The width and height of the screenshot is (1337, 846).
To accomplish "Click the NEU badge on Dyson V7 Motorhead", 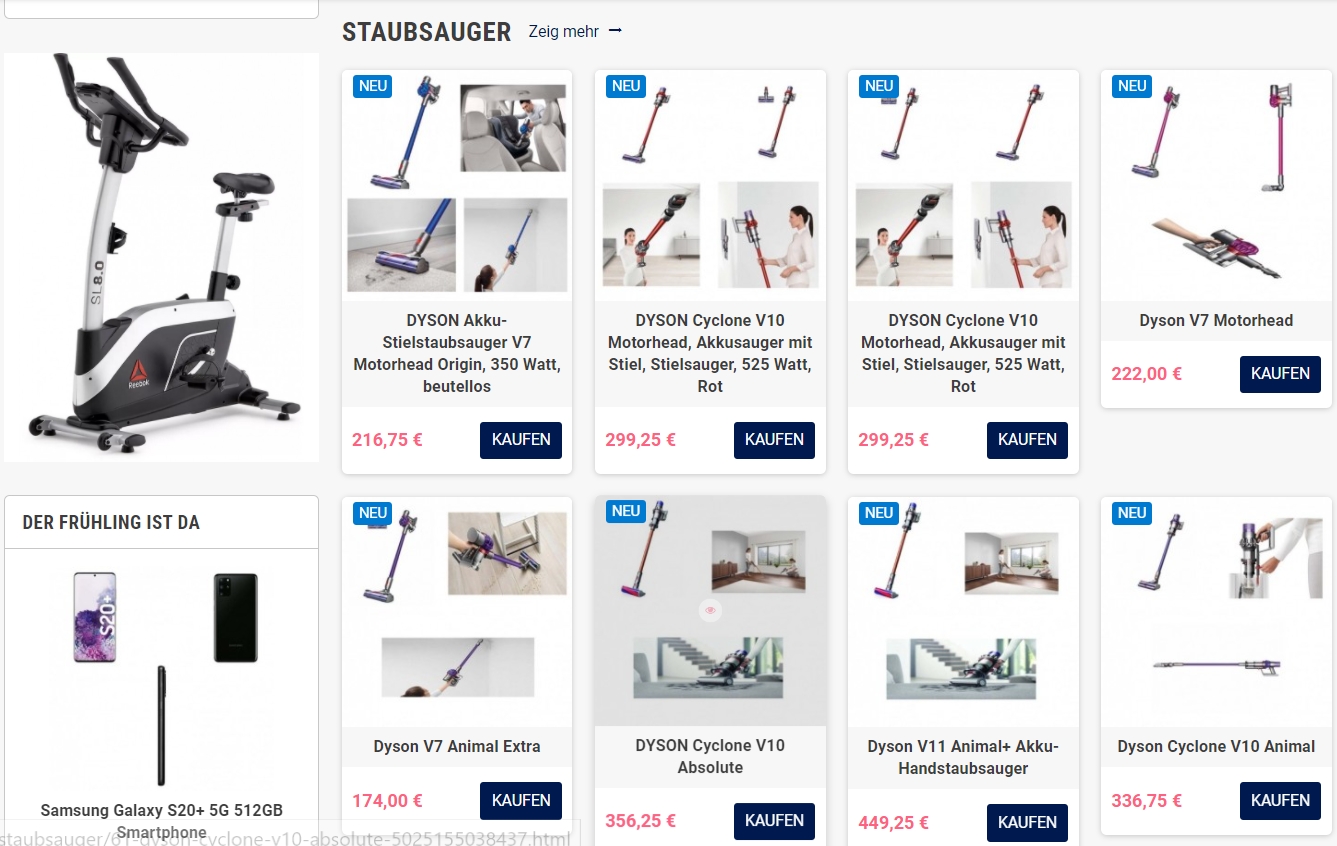I will click(x=1132, y=86).
